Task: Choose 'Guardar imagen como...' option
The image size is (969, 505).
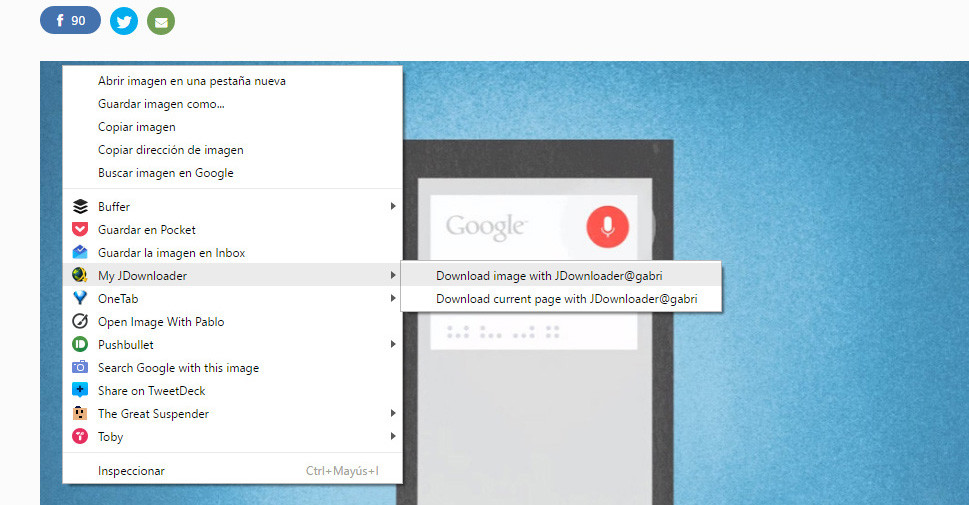Action: (x=161, y=104)
